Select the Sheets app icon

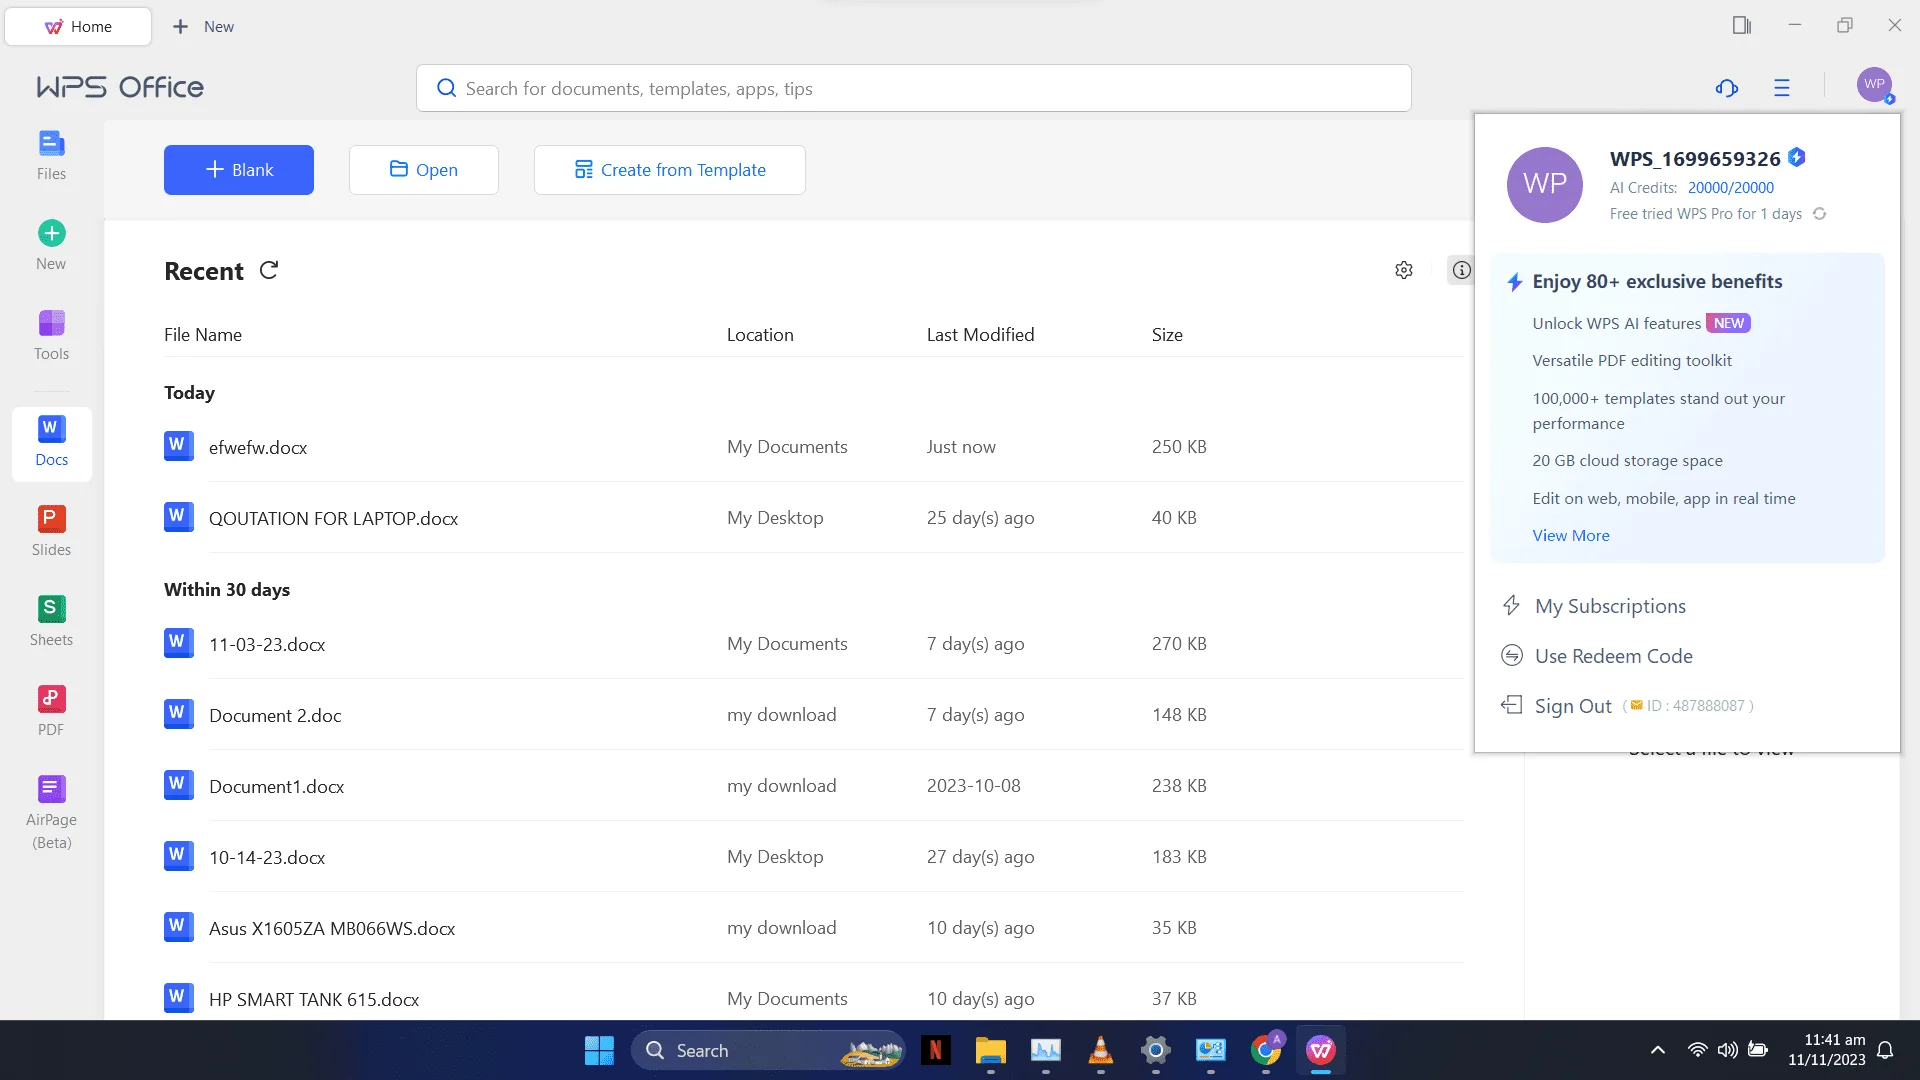pyautogui.click(x=51, y=621)
